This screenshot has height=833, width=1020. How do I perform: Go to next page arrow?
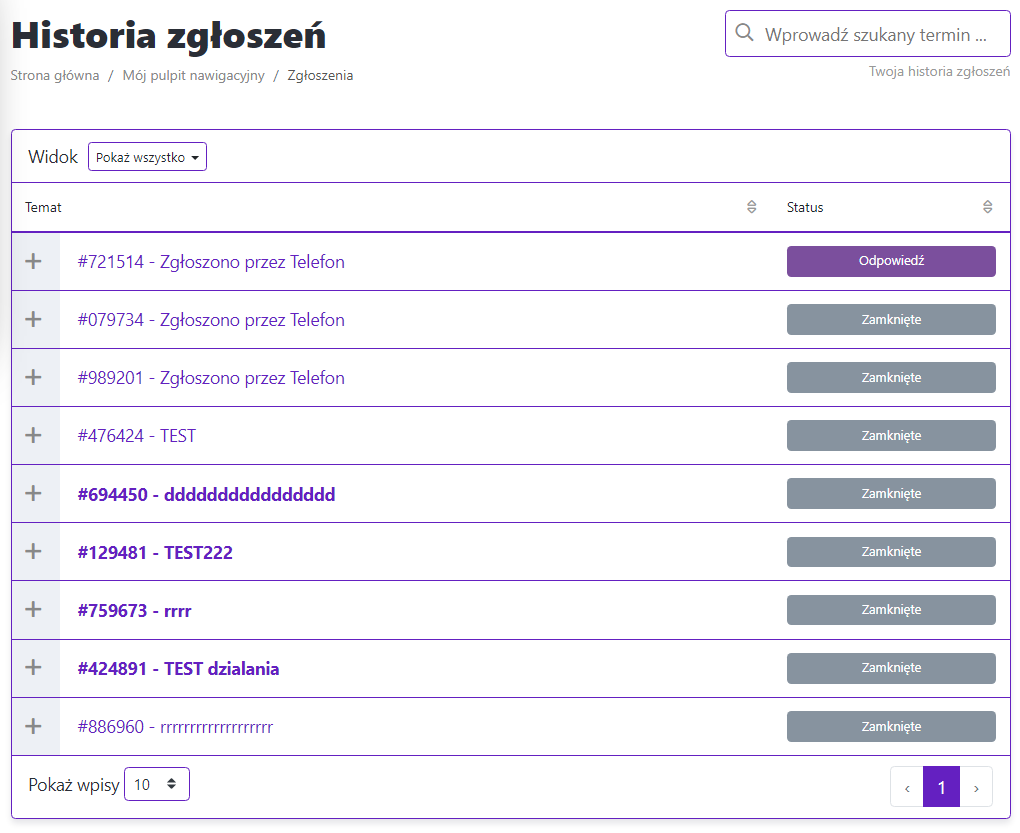coord(976,787)
